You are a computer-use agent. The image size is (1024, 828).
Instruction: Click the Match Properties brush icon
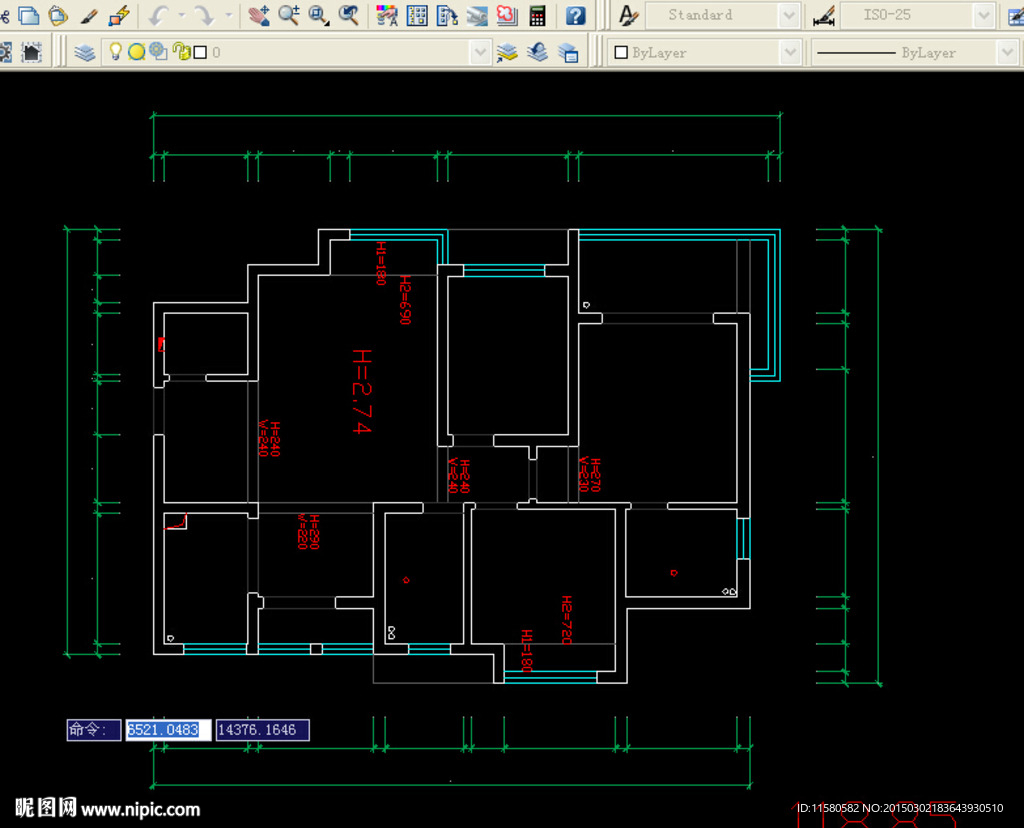(90, 15)
